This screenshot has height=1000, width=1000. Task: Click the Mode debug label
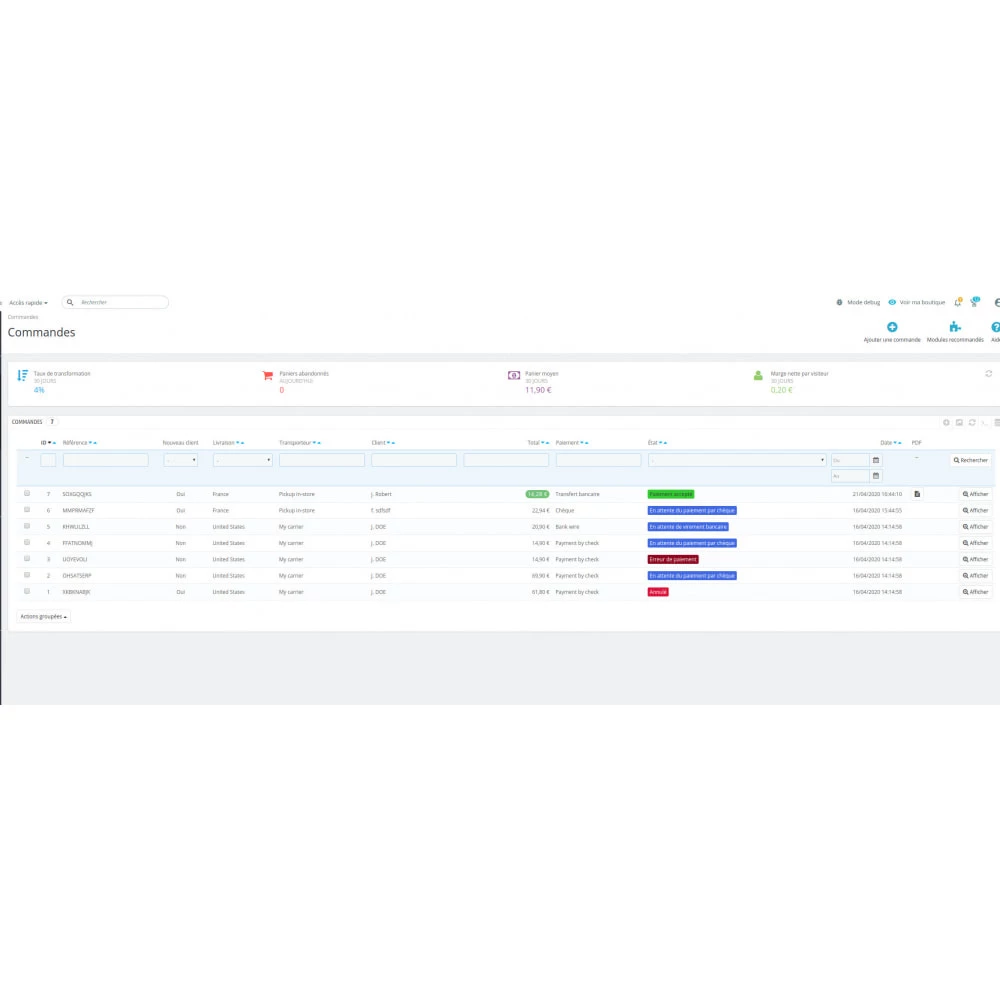tap(864, 302)
